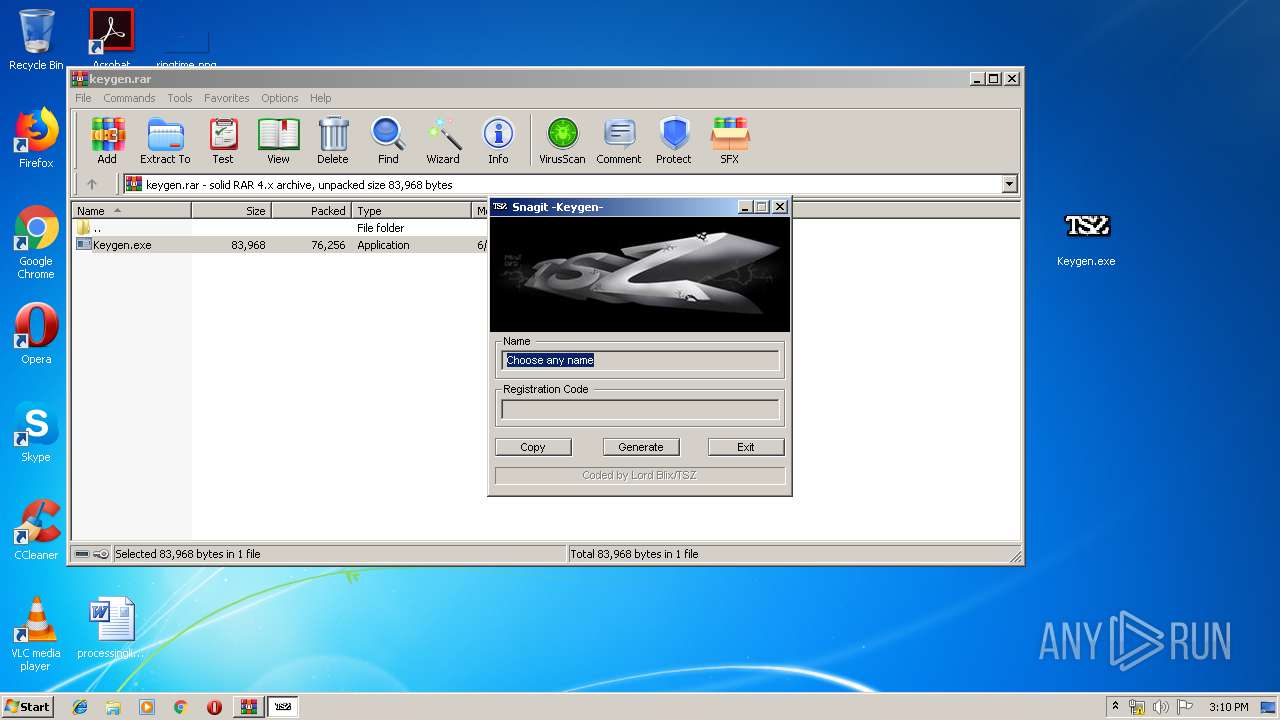Sort by the Type column header
The width and height of the screenshot is (1280, 720).
tap(411, 211)
